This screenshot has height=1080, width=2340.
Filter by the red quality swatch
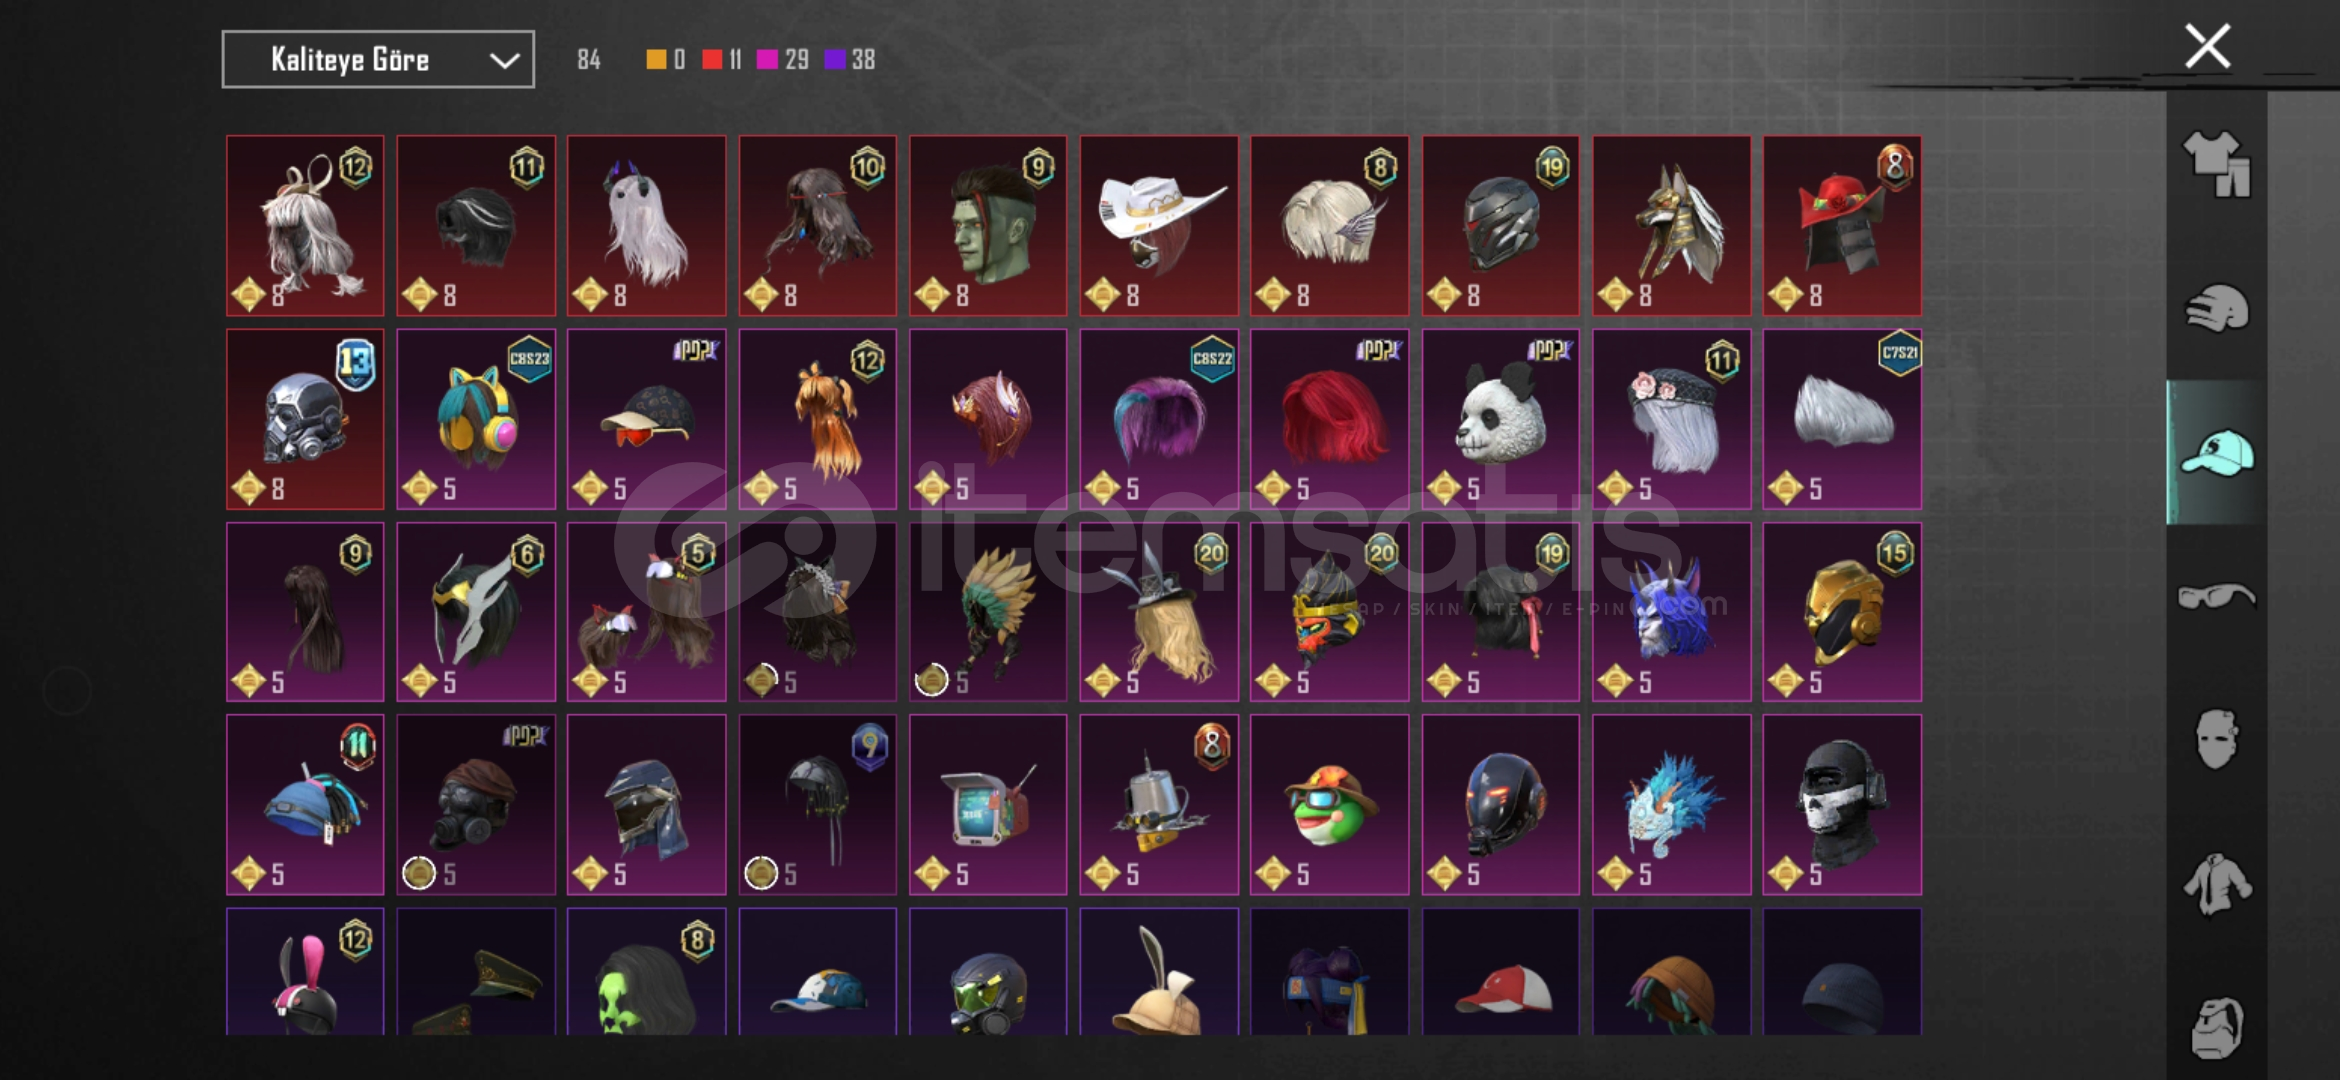click(712, 60)
